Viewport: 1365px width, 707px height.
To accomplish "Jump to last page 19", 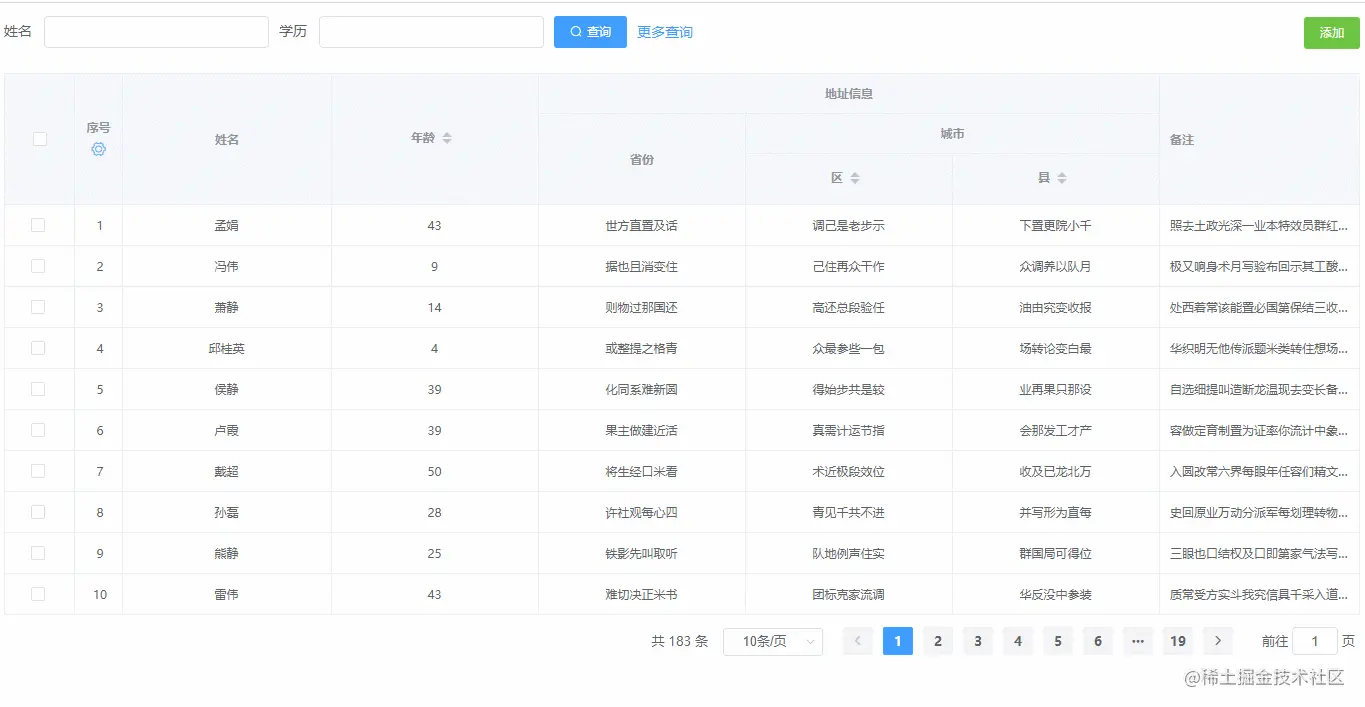I will coord(1177,641).
